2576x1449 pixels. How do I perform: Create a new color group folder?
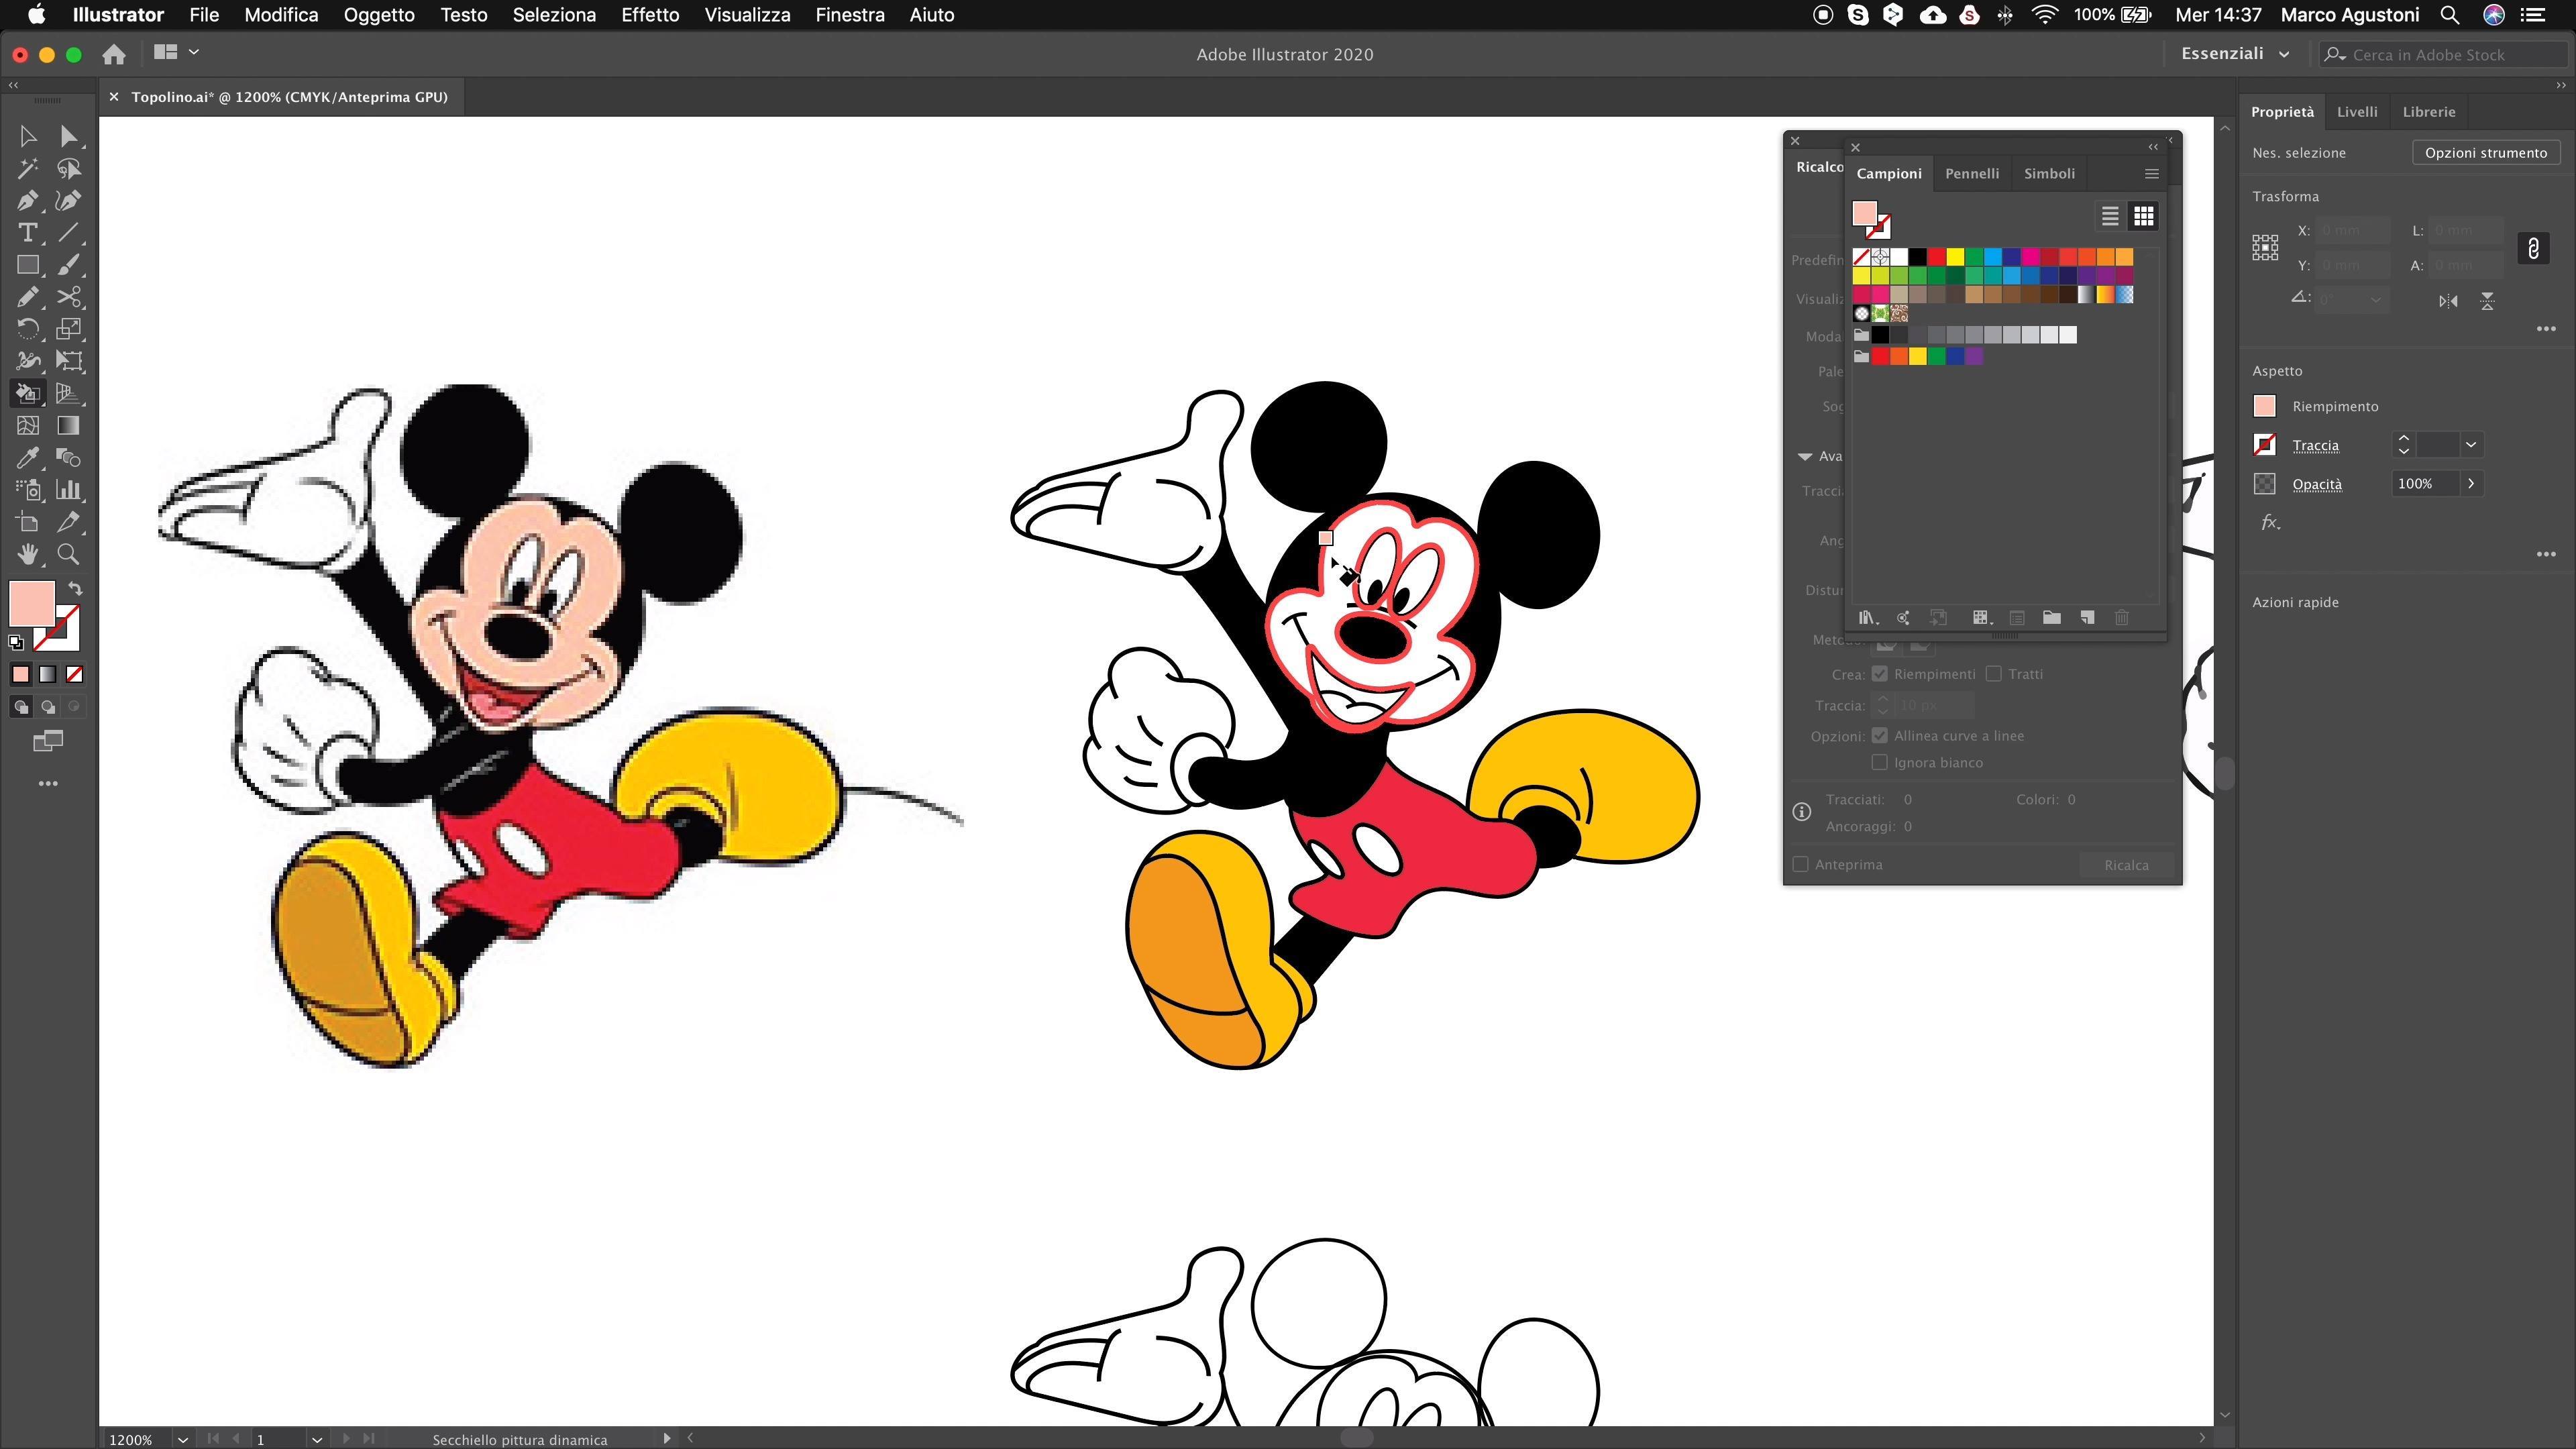2052,618
